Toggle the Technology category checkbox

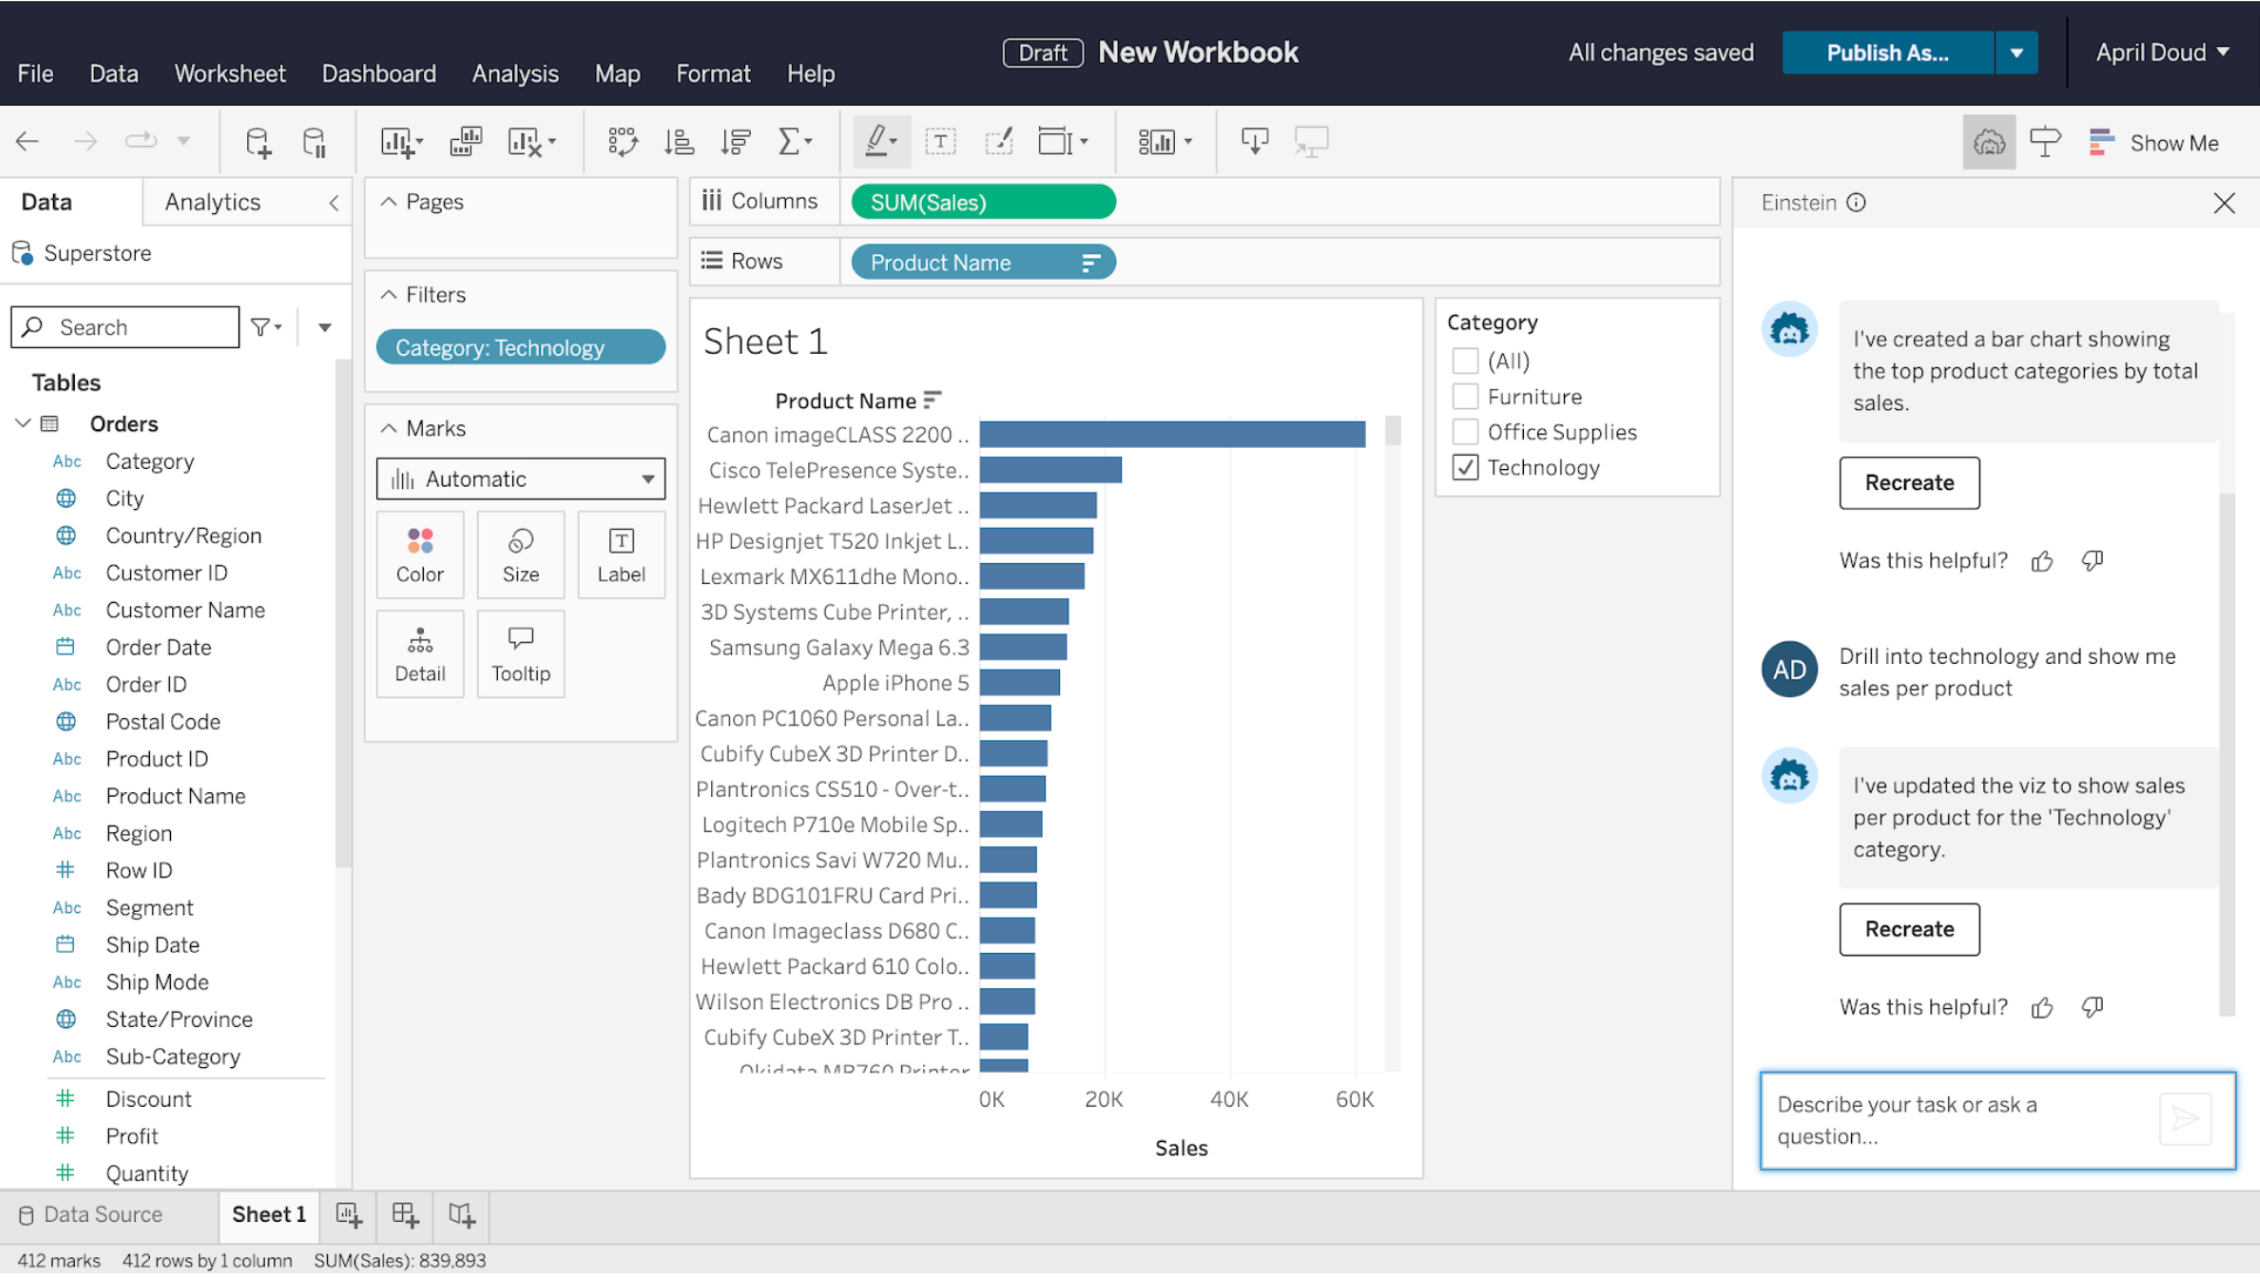coord(1465,467)
